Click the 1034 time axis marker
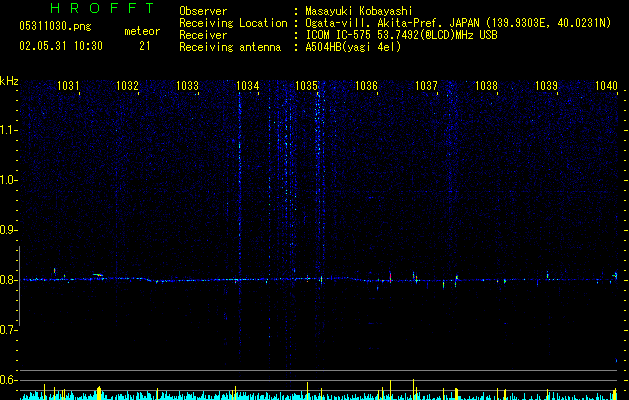The height and width of the screenshot is (400, 629). point(248,86)
